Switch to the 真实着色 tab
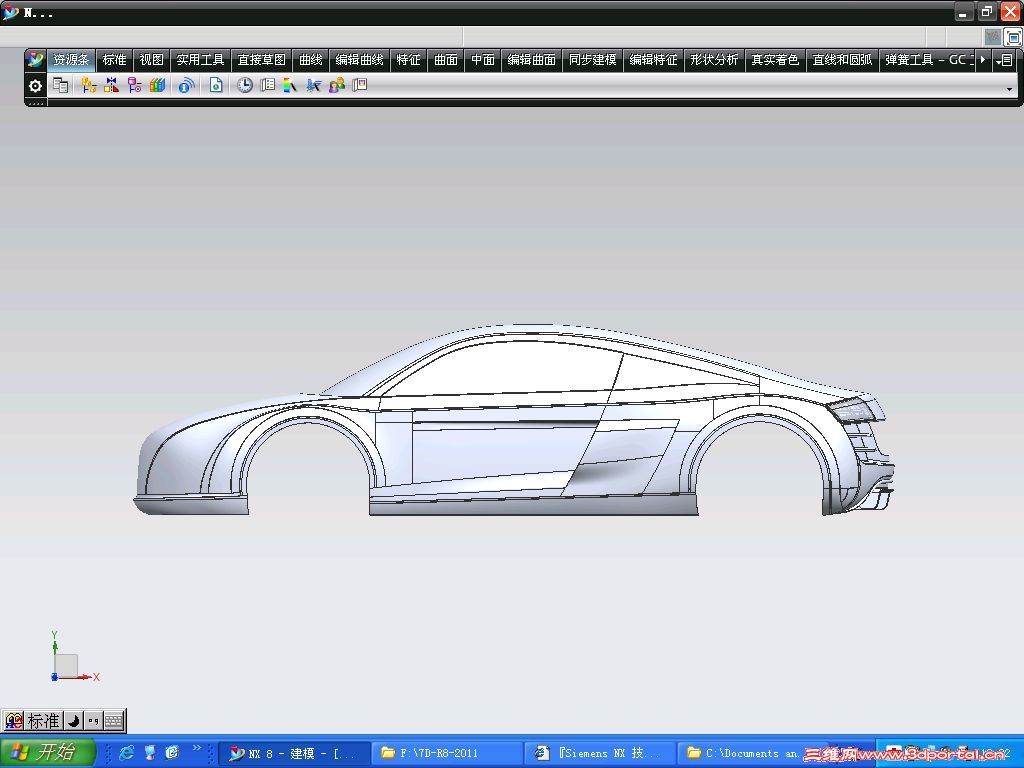The image size is (1024, 768). click(x=775, y=60)
